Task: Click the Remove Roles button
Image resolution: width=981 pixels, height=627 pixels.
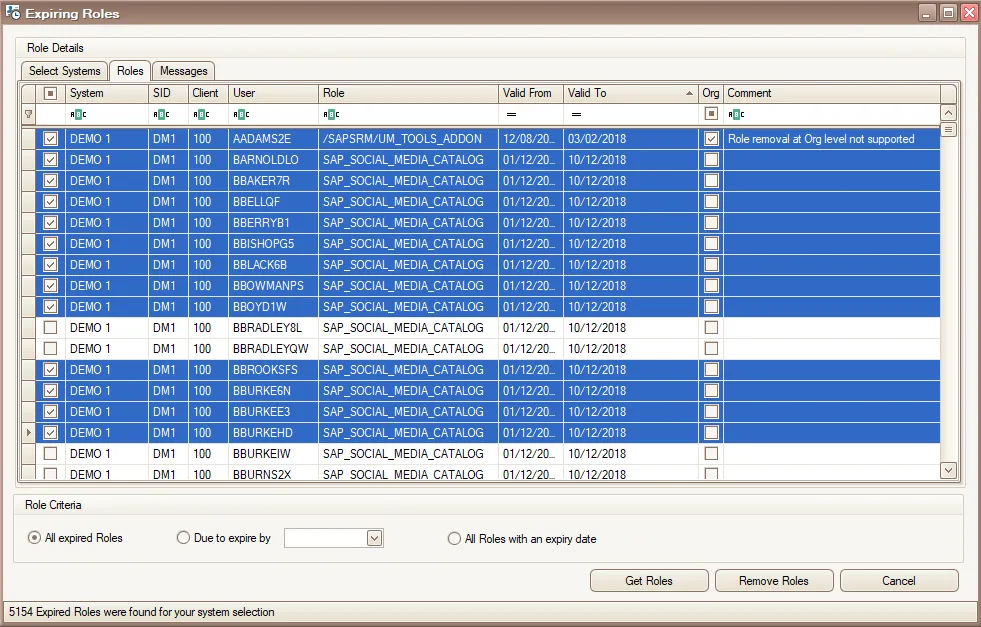Action: tap(774, 581)
